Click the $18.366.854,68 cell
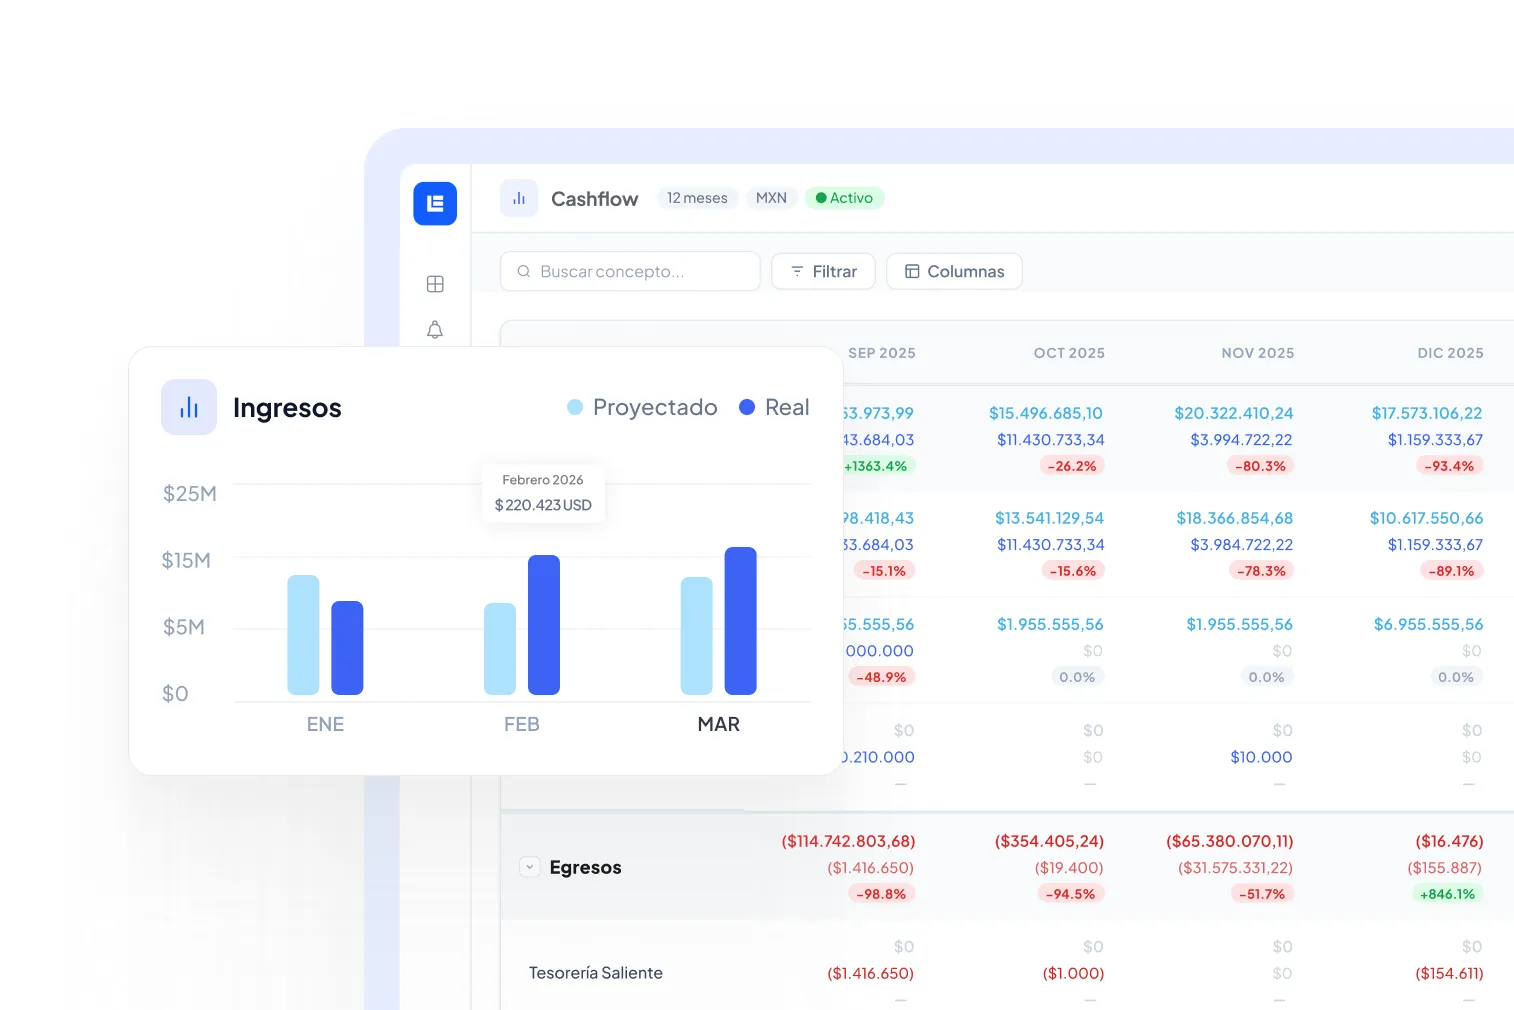Viewport: 1514px width, 1010px height. click(1235, 518)
